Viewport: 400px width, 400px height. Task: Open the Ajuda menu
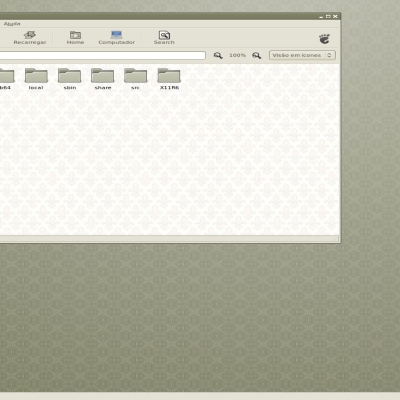click(x=12, y=24)
